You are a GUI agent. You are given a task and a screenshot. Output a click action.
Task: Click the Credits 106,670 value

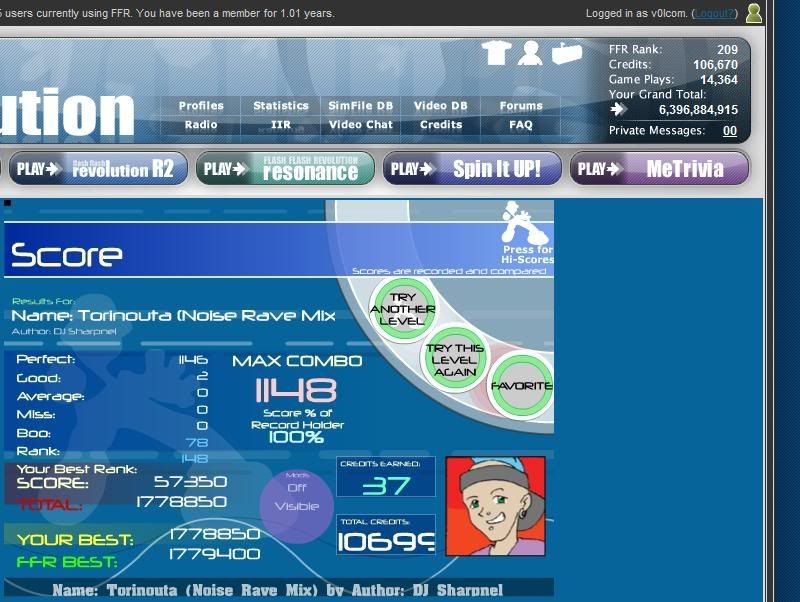[x=715, y=65]
